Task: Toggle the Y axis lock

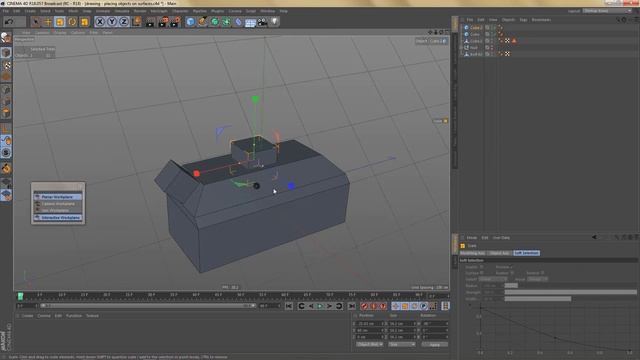Action: [x=112, y=22]
